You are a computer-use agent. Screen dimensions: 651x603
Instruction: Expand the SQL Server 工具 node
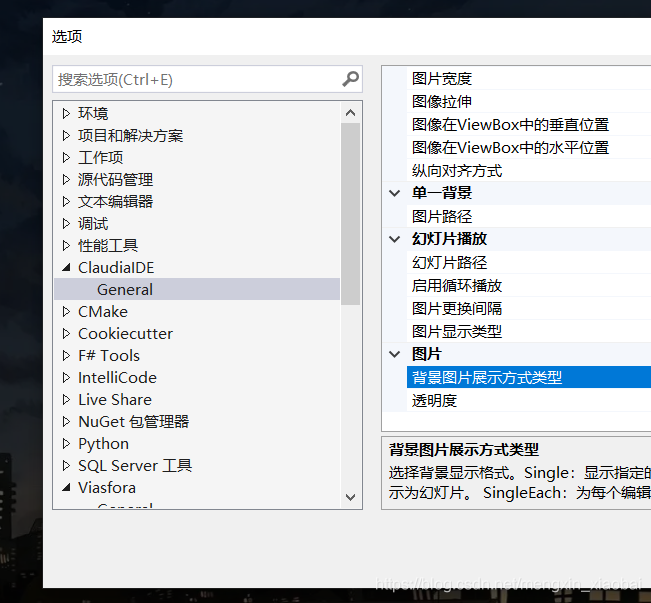(x=66, y=466)
